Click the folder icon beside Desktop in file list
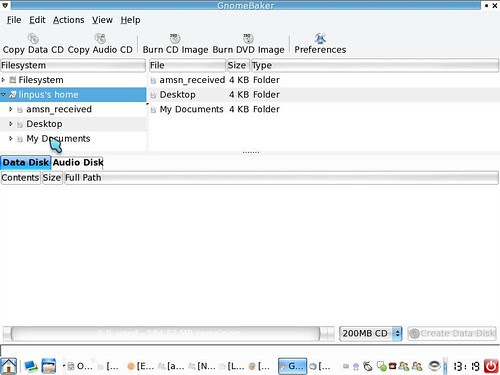The image size is (500, 375). point(153,95)
